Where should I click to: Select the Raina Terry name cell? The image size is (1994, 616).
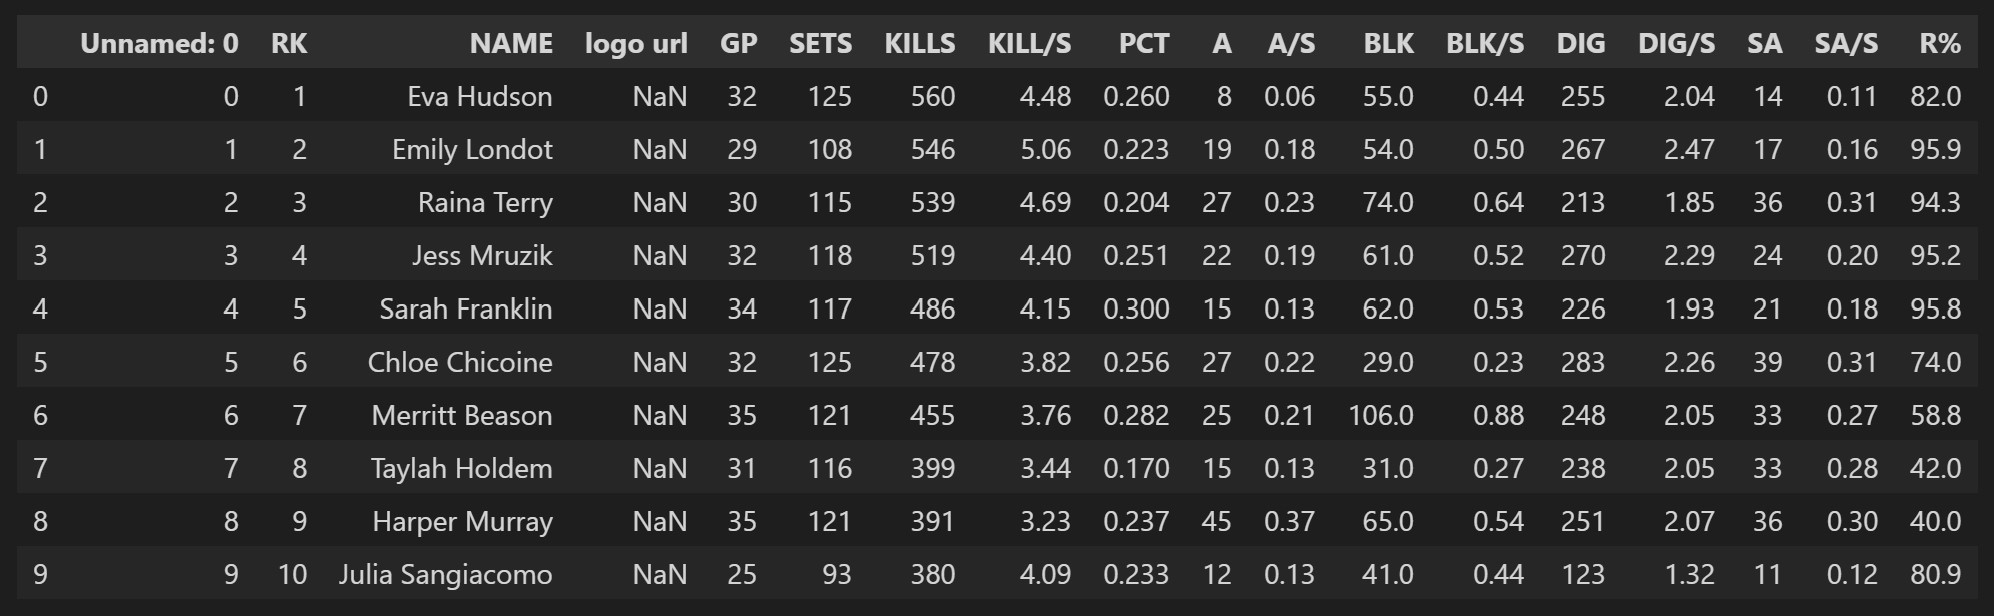485,203
